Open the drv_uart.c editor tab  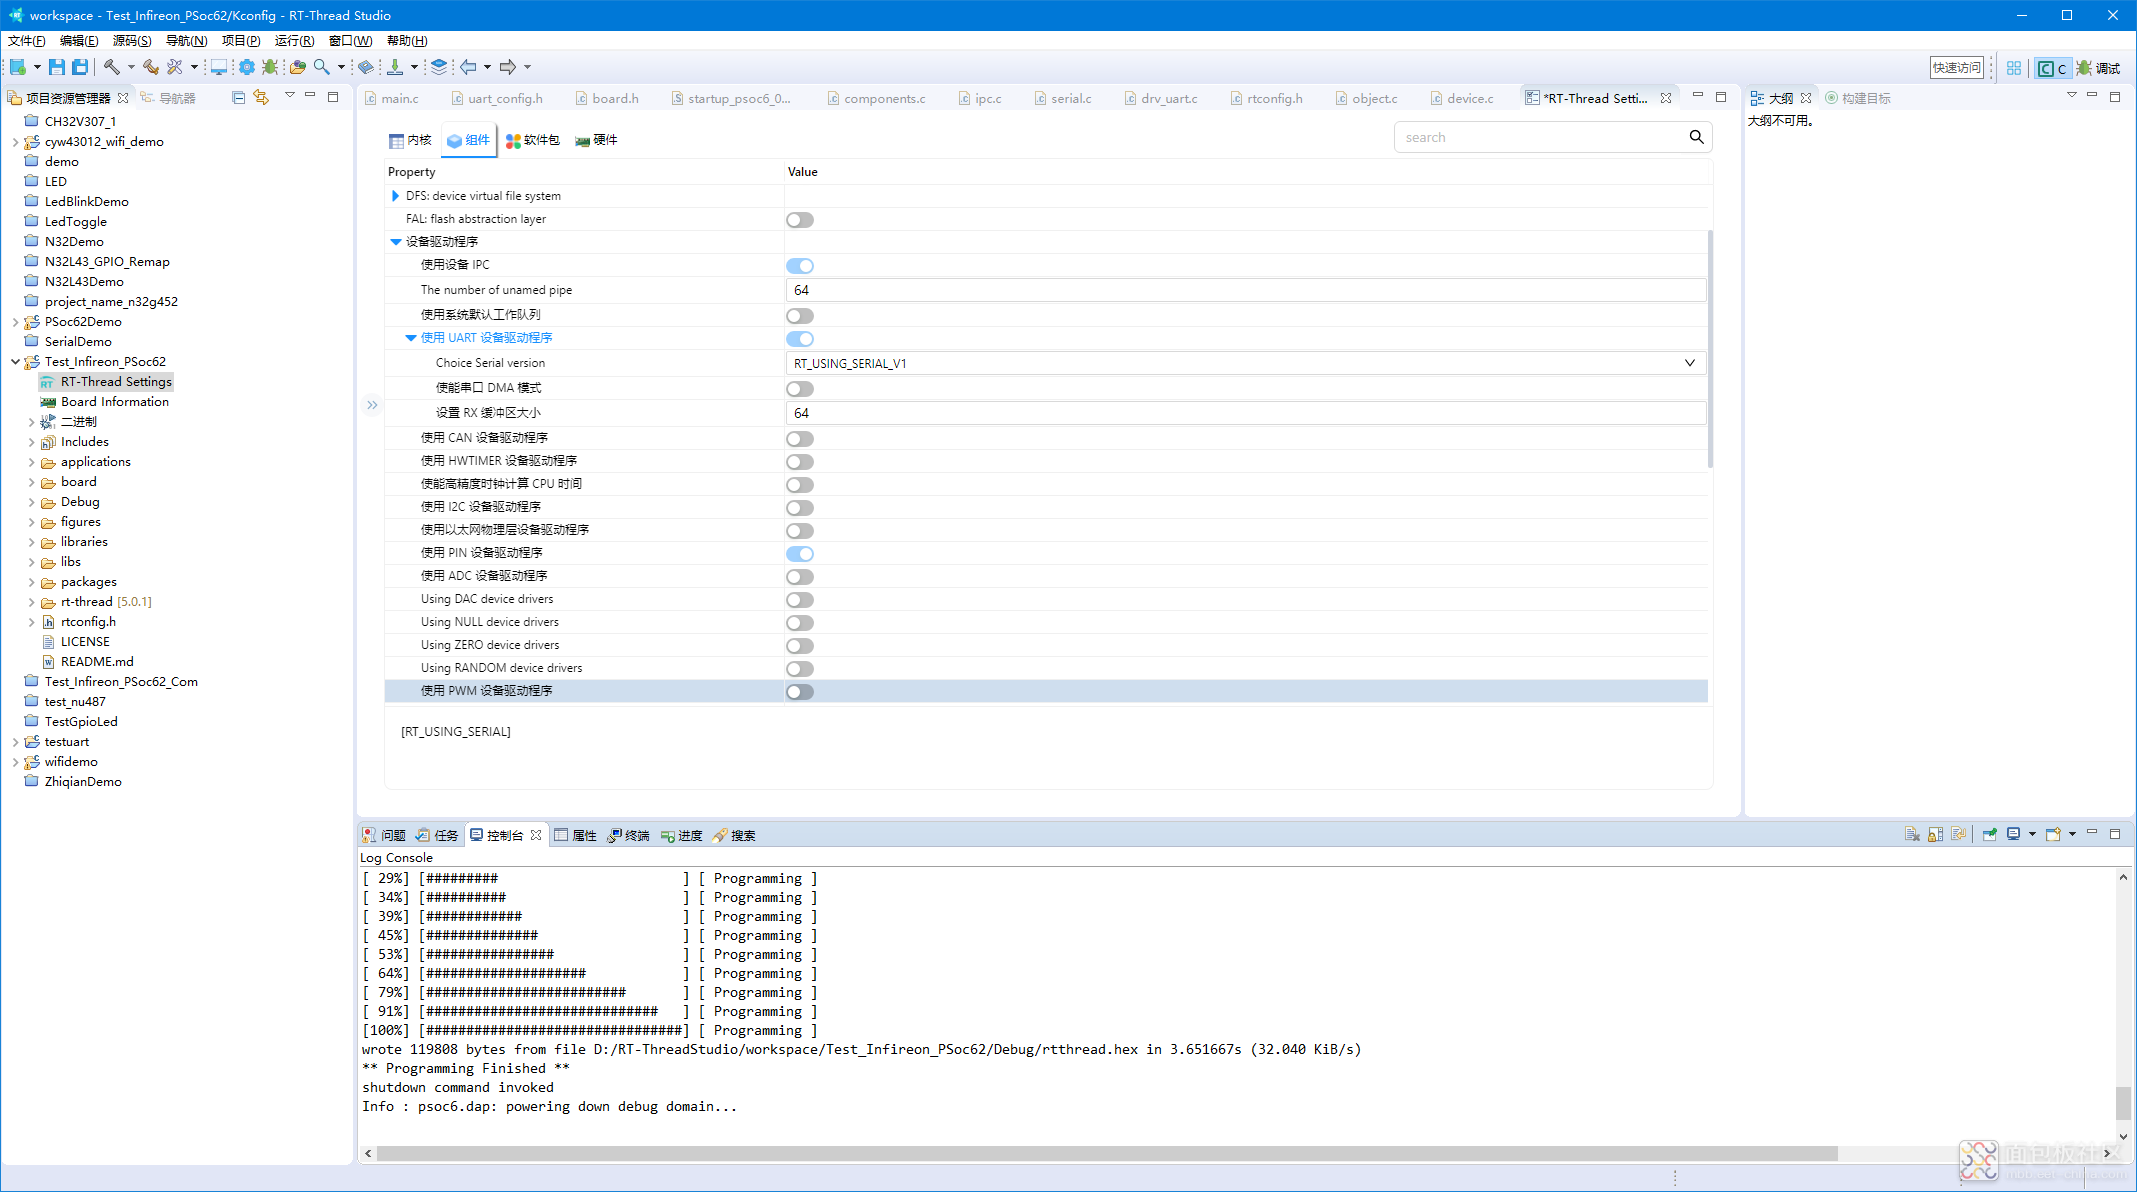point(1161,98)
